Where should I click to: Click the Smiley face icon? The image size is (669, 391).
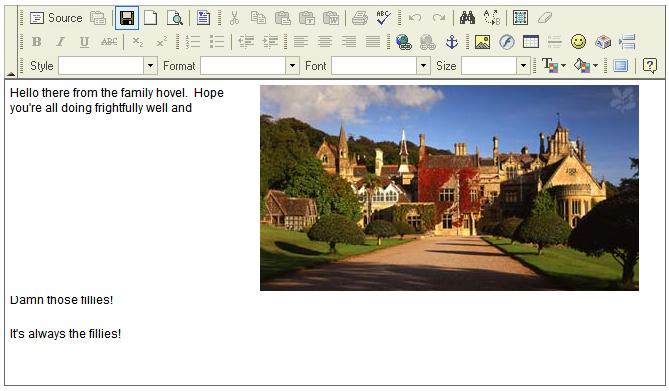[578, 42]
